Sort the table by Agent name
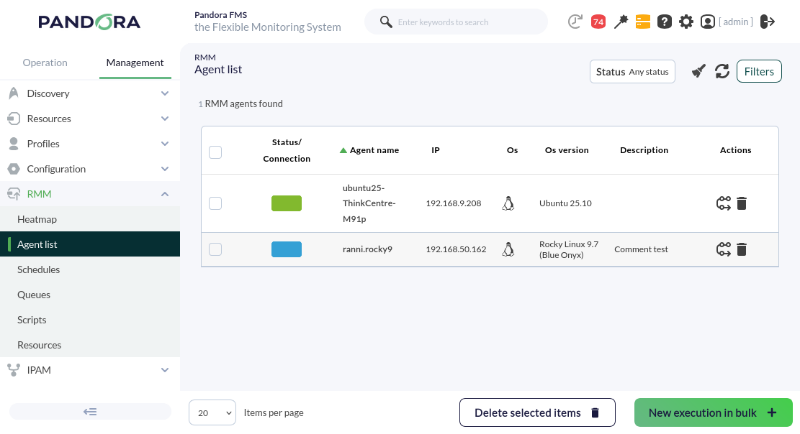800x434 pixels. [x=369, y=150]
